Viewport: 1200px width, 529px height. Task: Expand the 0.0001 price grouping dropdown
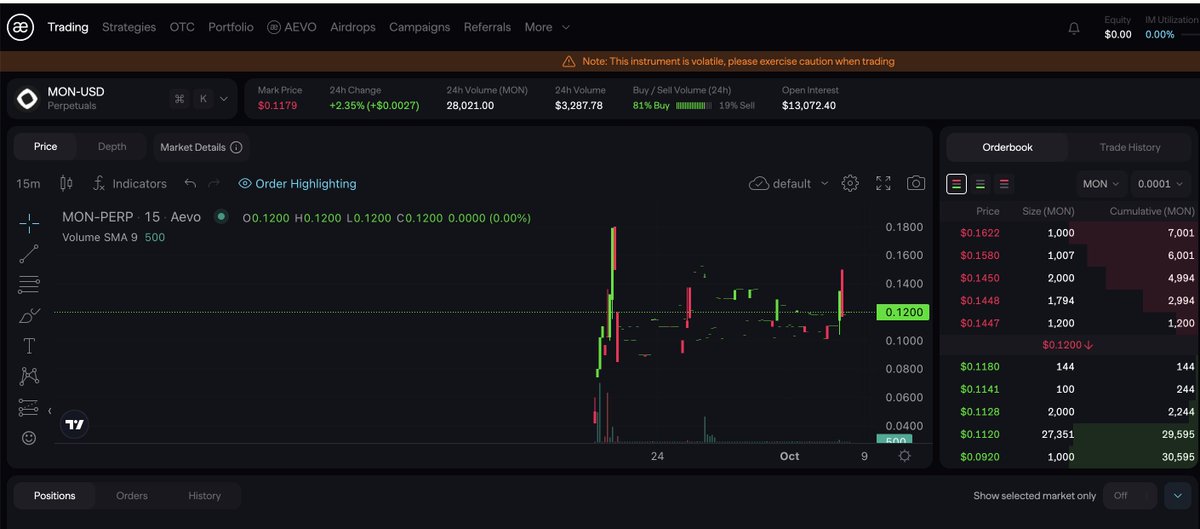pyautogui.click(x=1160, y=184)
